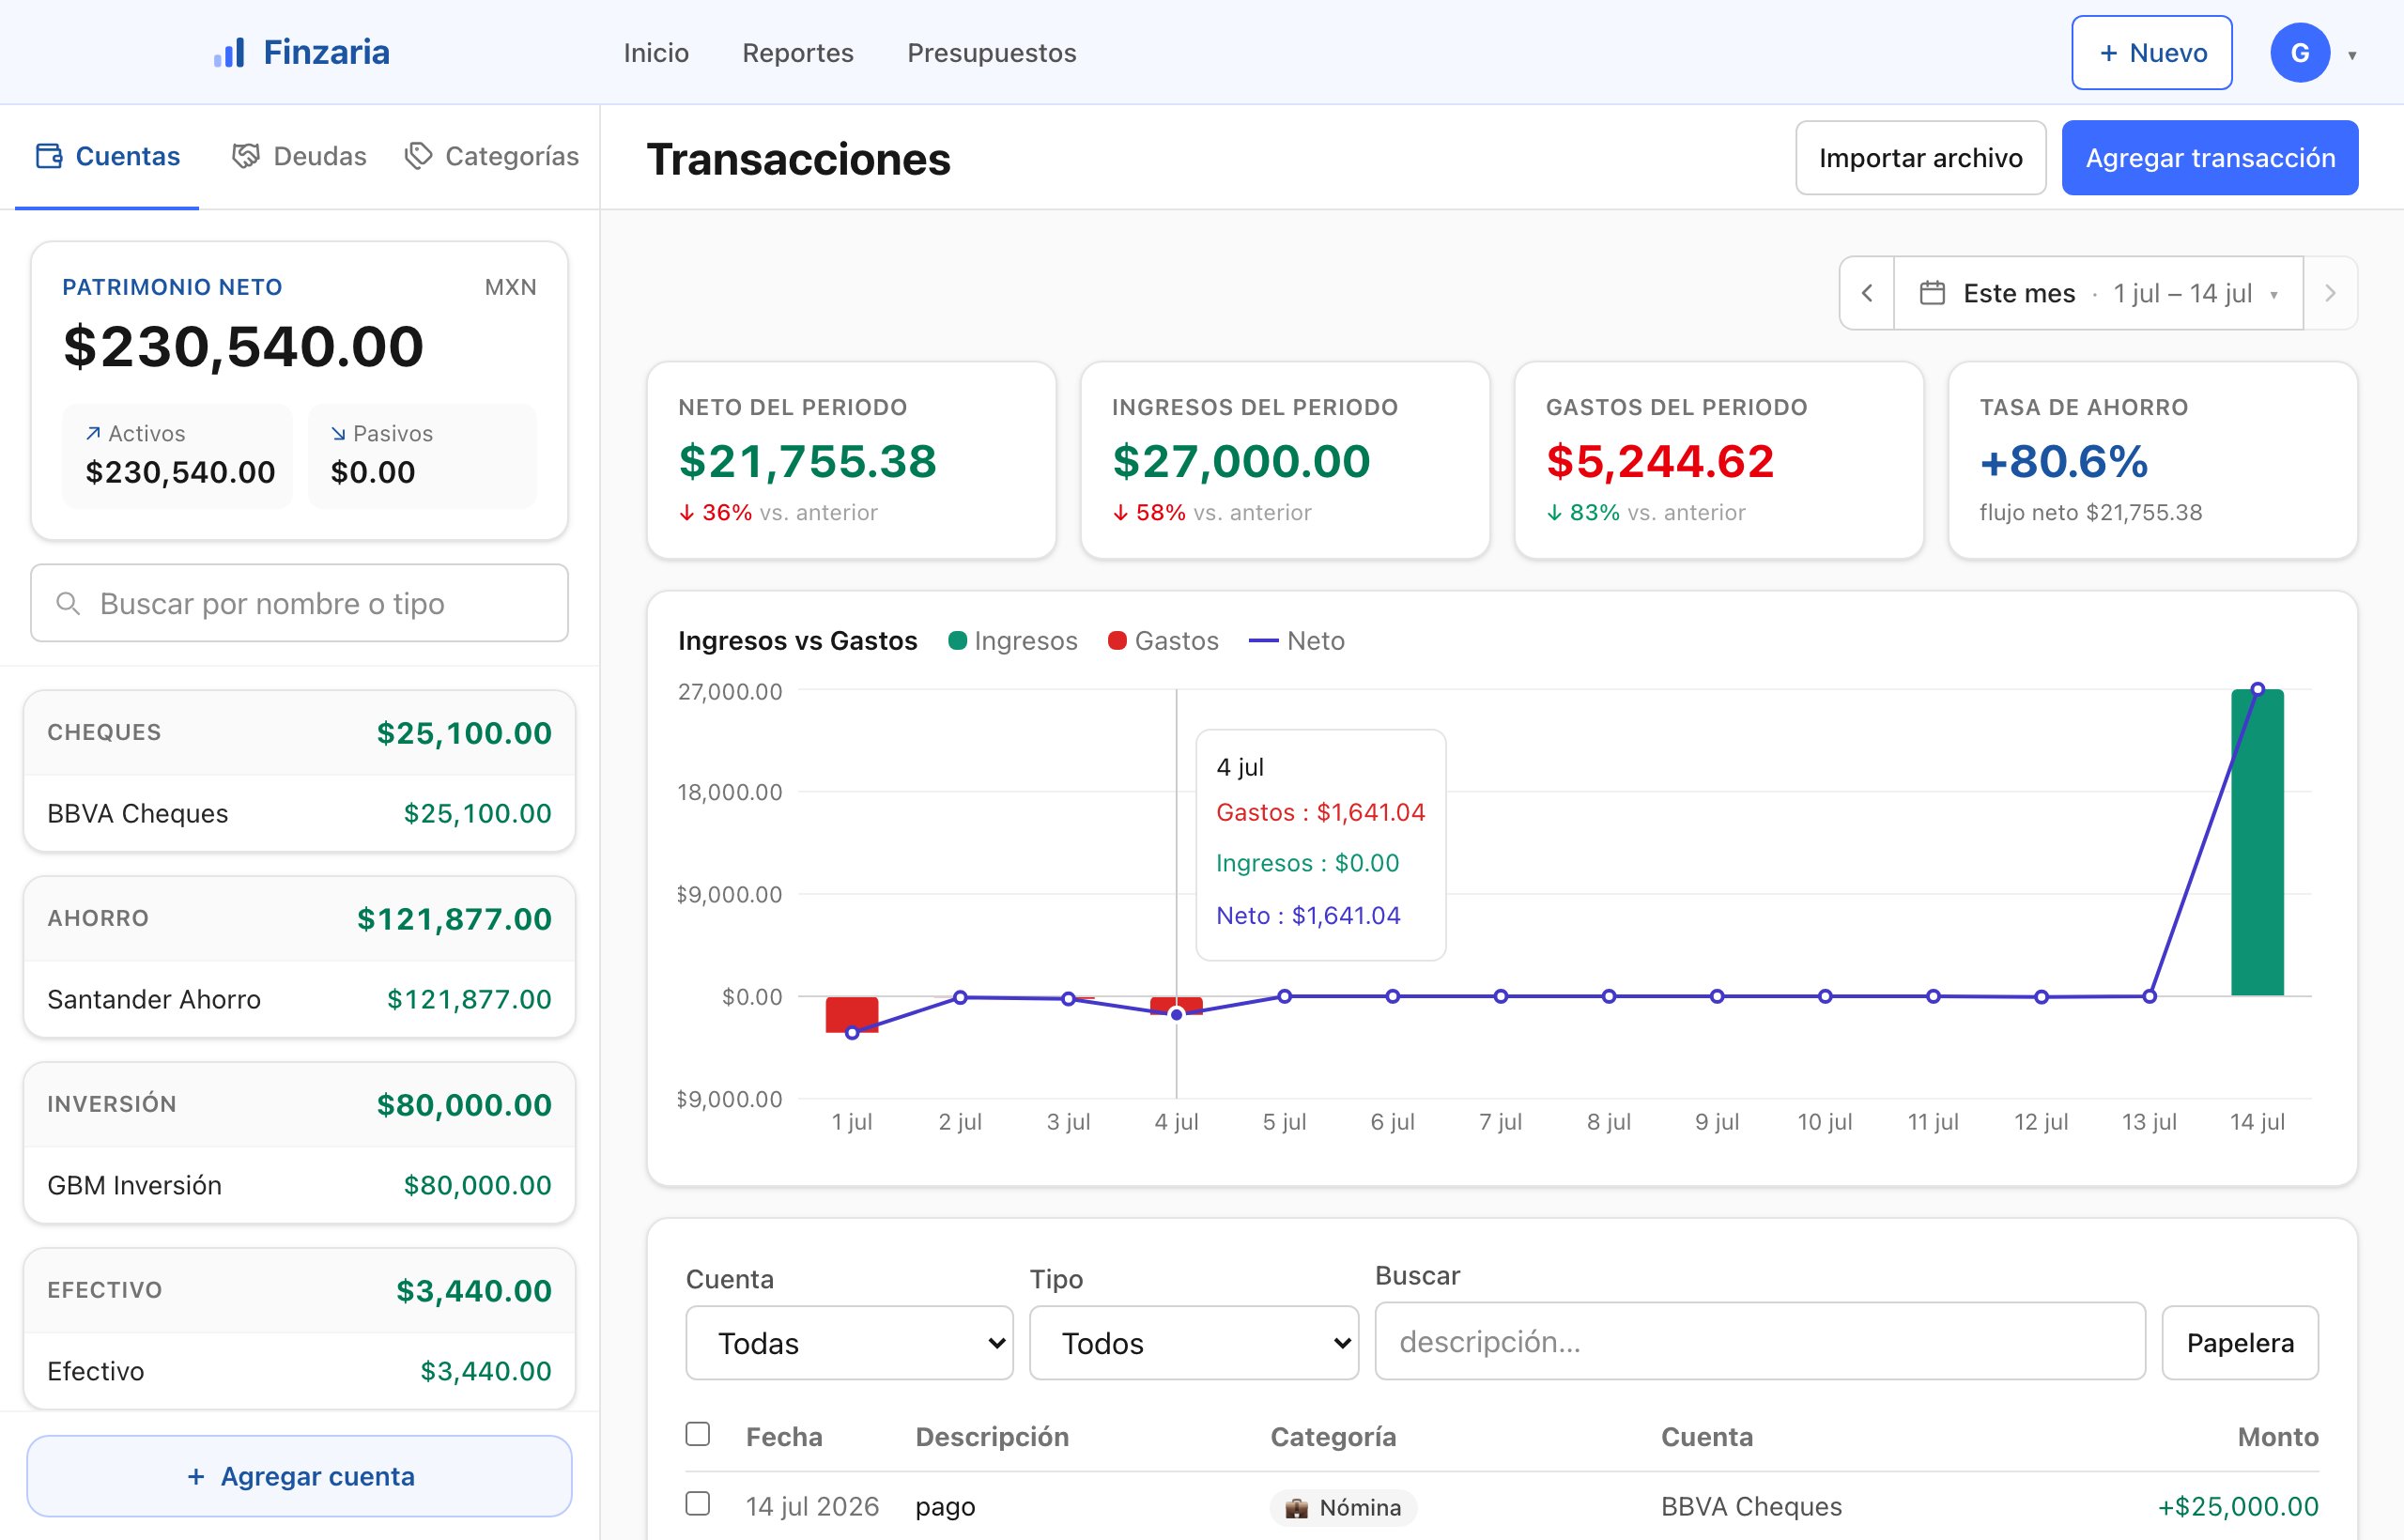This screenshot has width=2404, height=1540.
Task: Click the EFECTIVO group header
Action: [x=299, y=1291]
